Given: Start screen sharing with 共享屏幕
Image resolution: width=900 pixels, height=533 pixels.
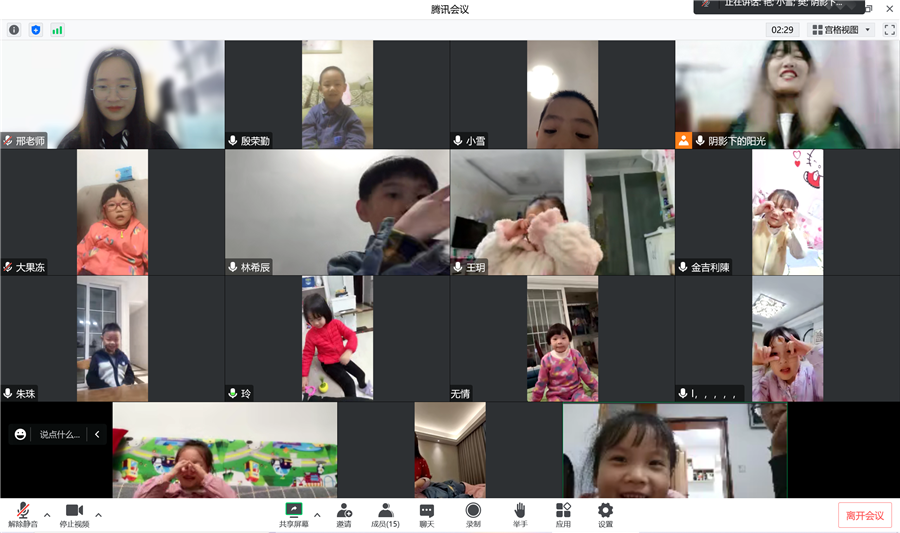Looking at the screenshot, I should click(293, 515).
